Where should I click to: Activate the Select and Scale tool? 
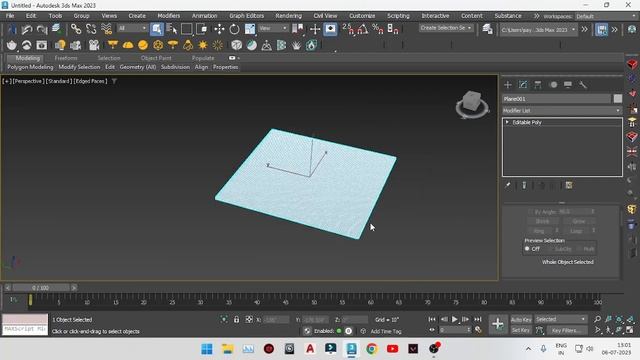(250, 29)
